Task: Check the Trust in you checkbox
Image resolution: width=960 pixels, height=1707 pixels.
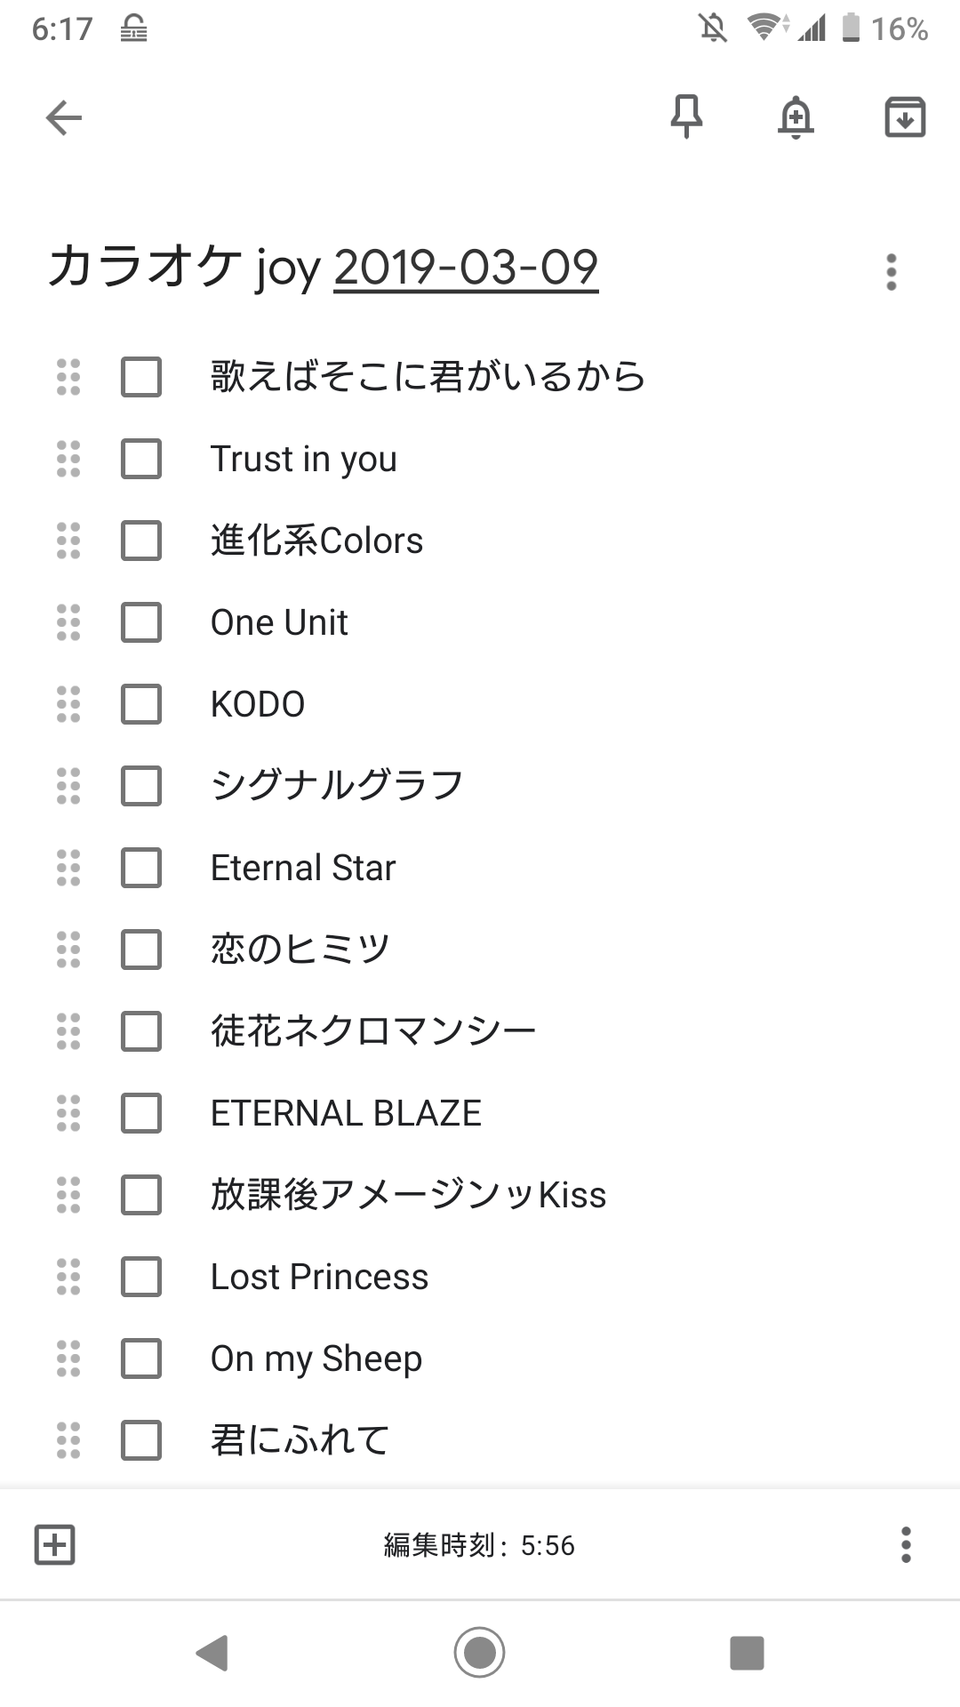Action: click(x=141, y=459)
